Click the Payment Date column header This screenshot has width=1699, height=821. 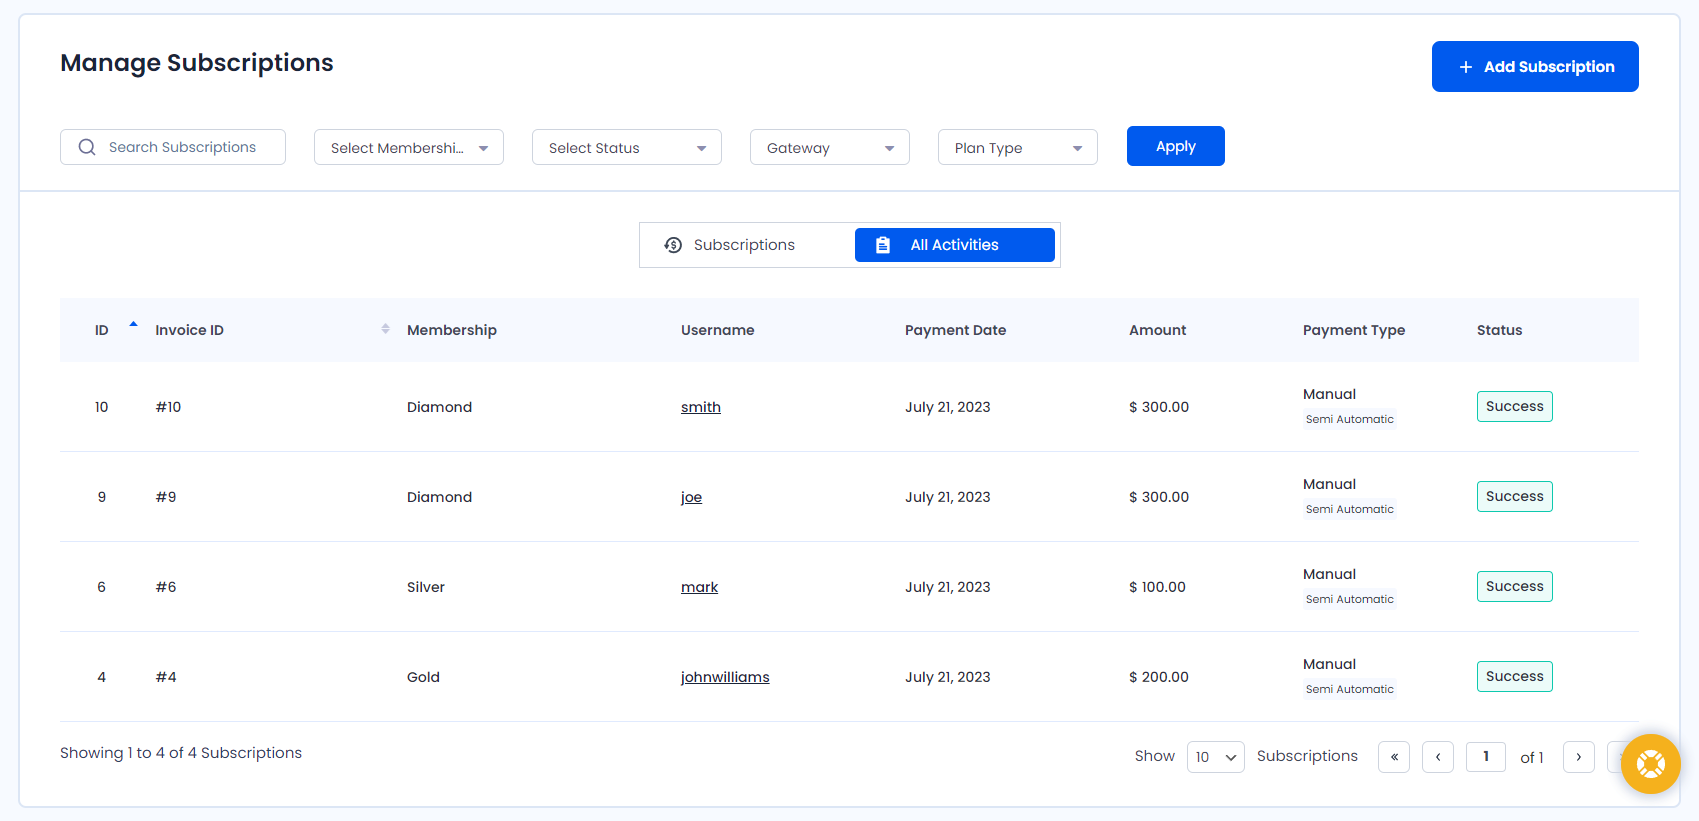click(x=956, y=330)
